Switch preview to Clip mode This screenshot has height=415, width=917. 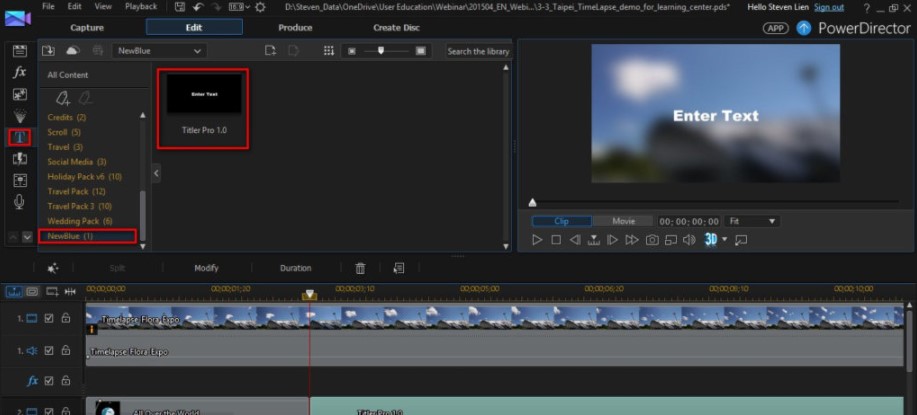pos(561,222)
